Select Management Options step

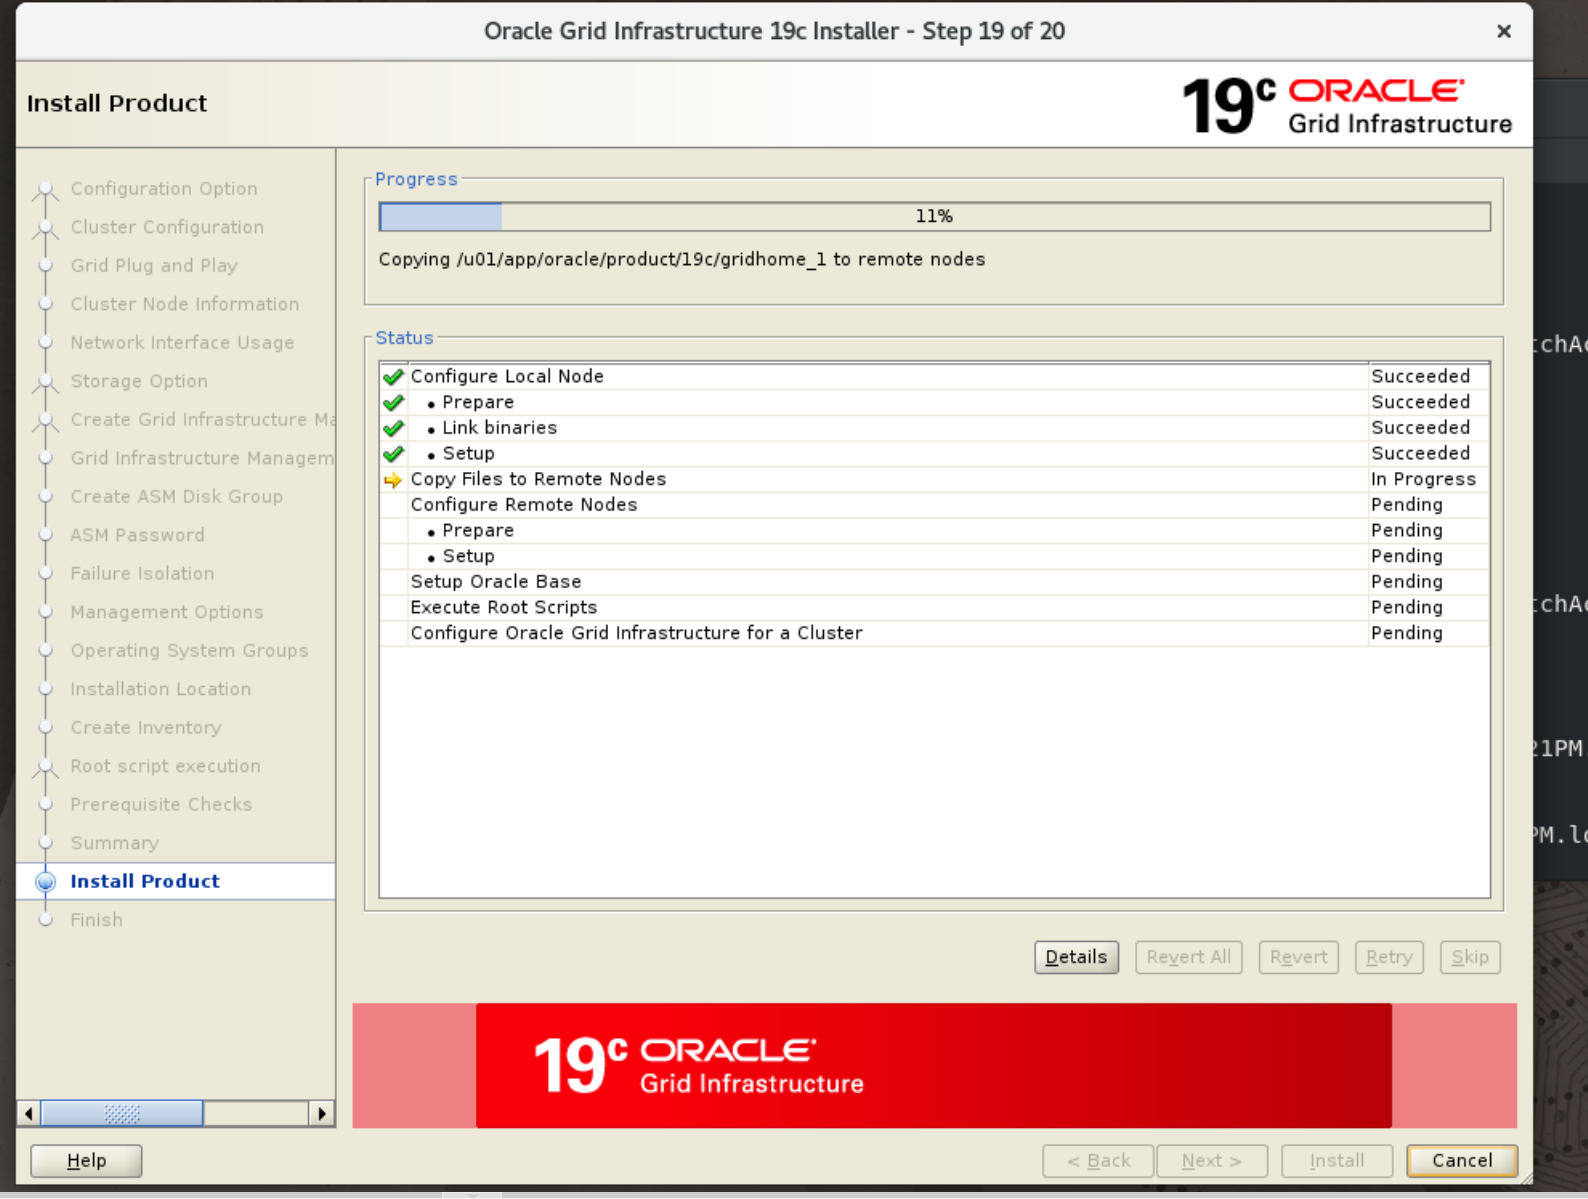click(167, 613)
